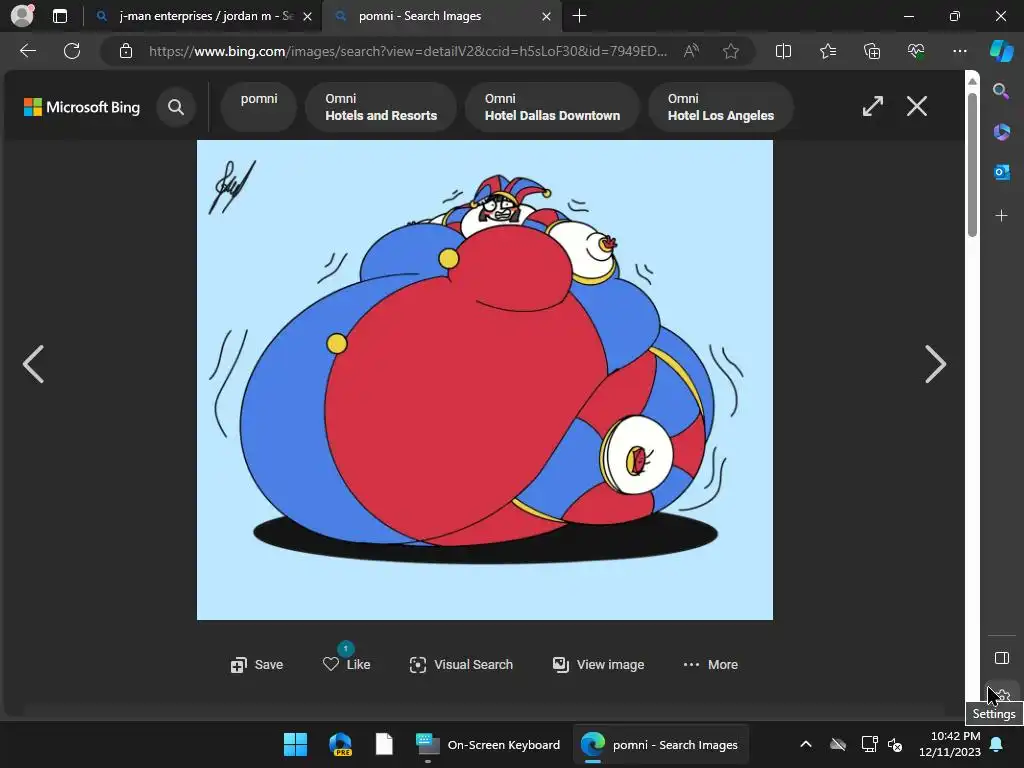Select Omni Hotel Dallas Downtown suggestion

click(x=552, y=107)
